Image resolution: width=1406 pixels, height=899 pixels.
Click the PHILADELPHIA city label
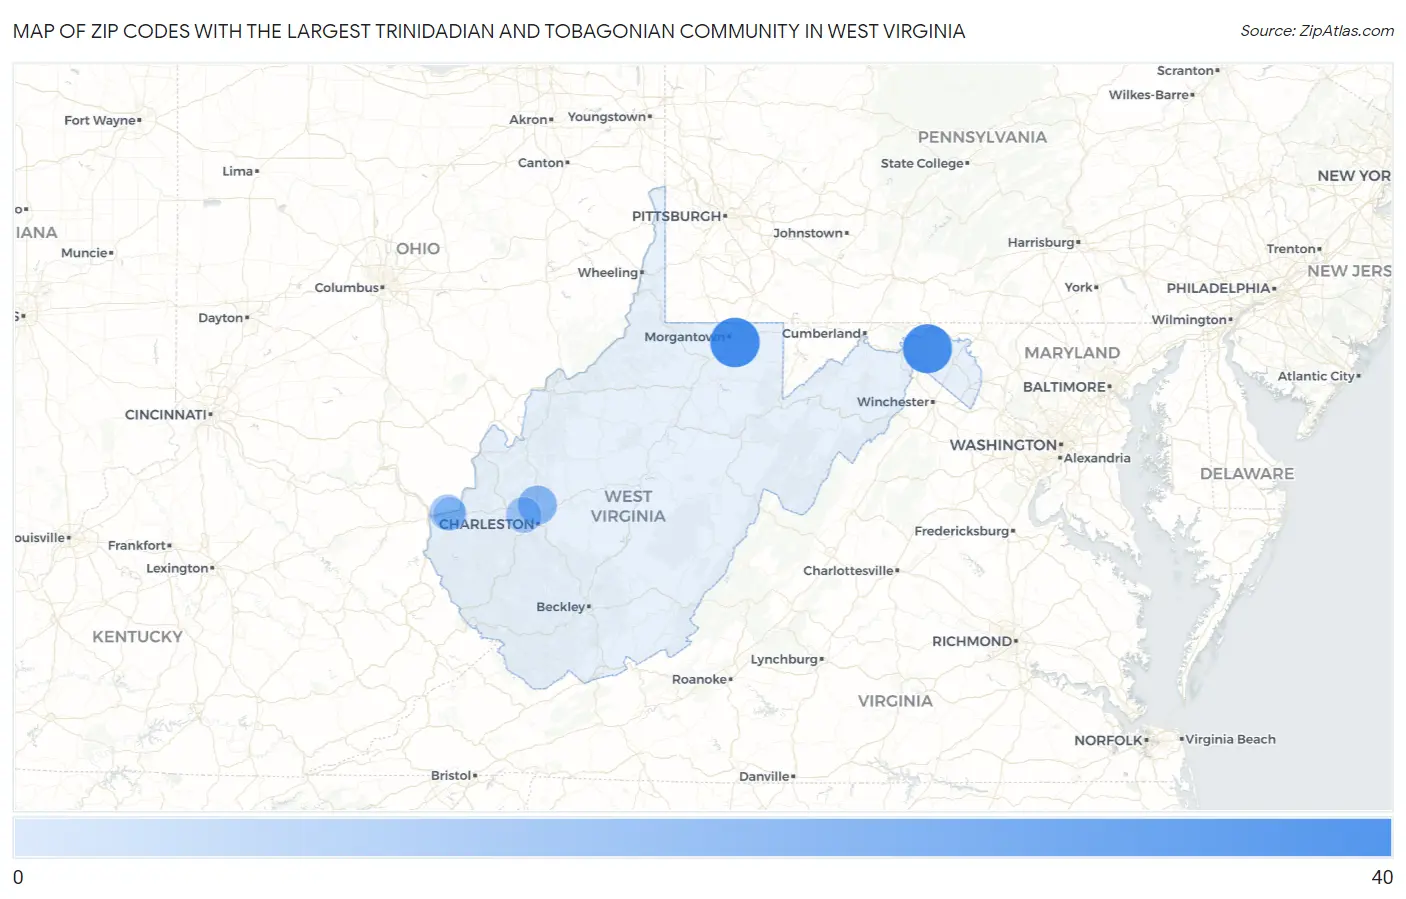point(1218,288)
